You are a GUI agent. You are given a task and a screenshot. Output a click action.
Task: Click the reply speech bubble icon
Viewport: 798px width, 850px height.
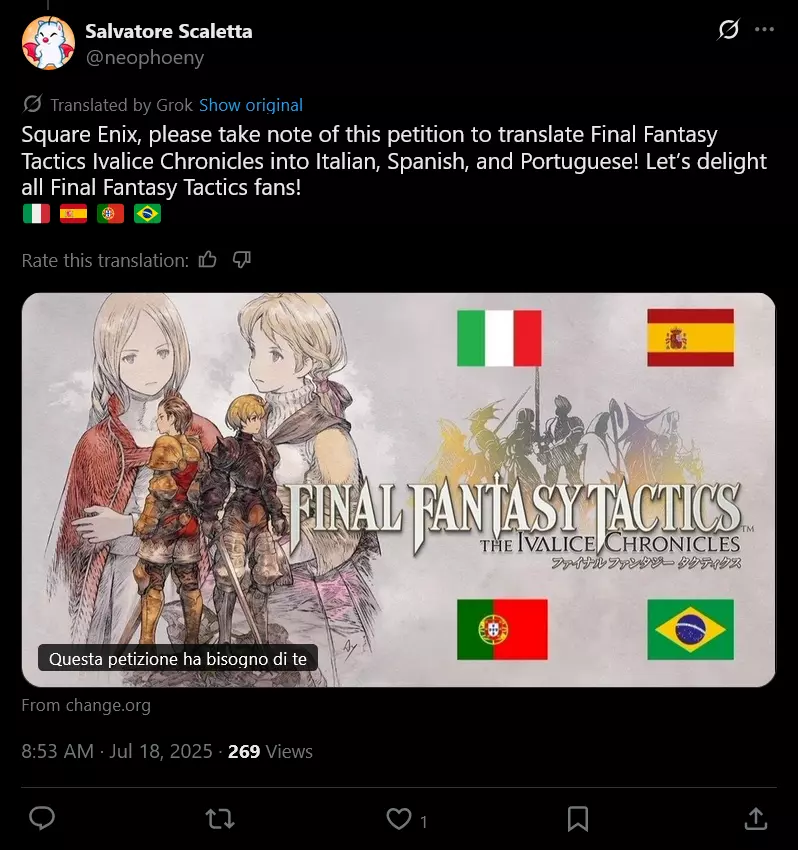42,819
